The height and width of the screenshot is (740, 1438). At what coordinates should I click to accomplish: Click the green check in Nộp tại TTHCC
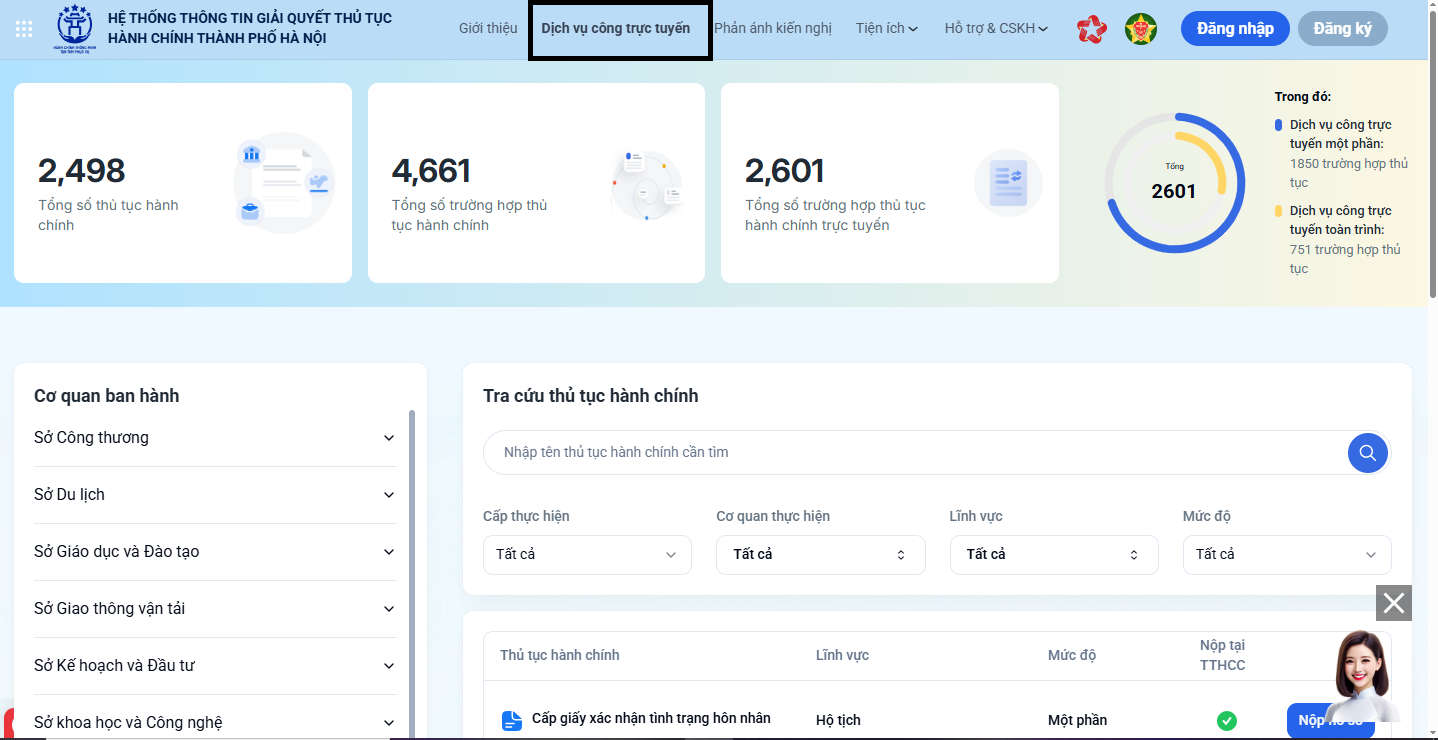pos(1227,720)
